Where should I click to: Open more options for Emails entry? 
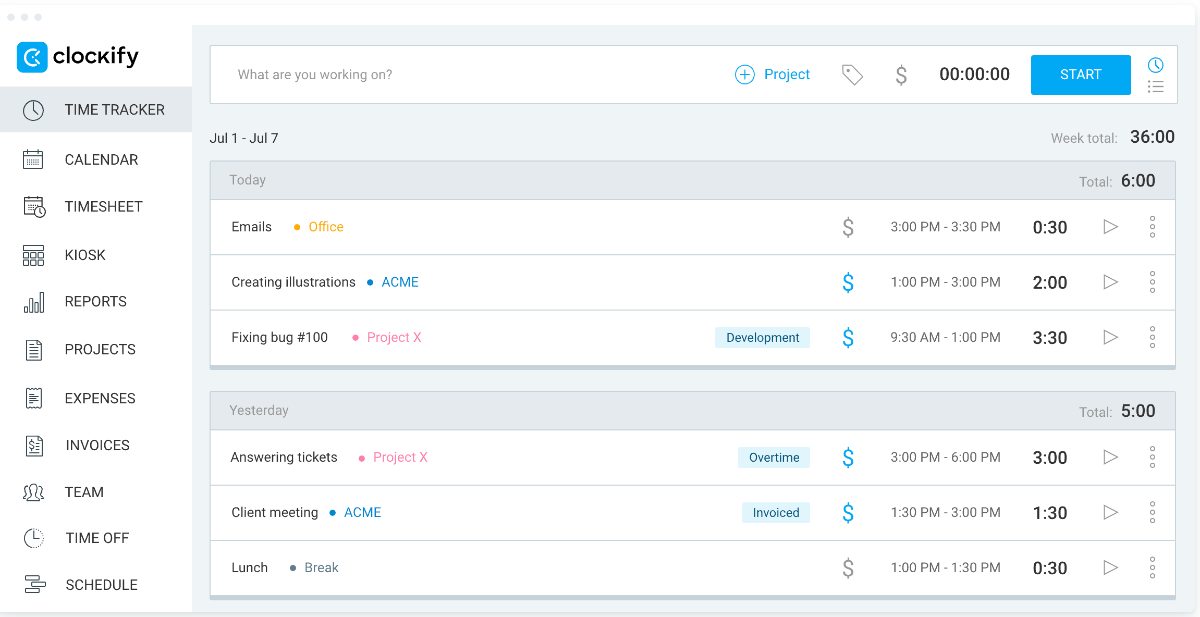pos(1152,227)
